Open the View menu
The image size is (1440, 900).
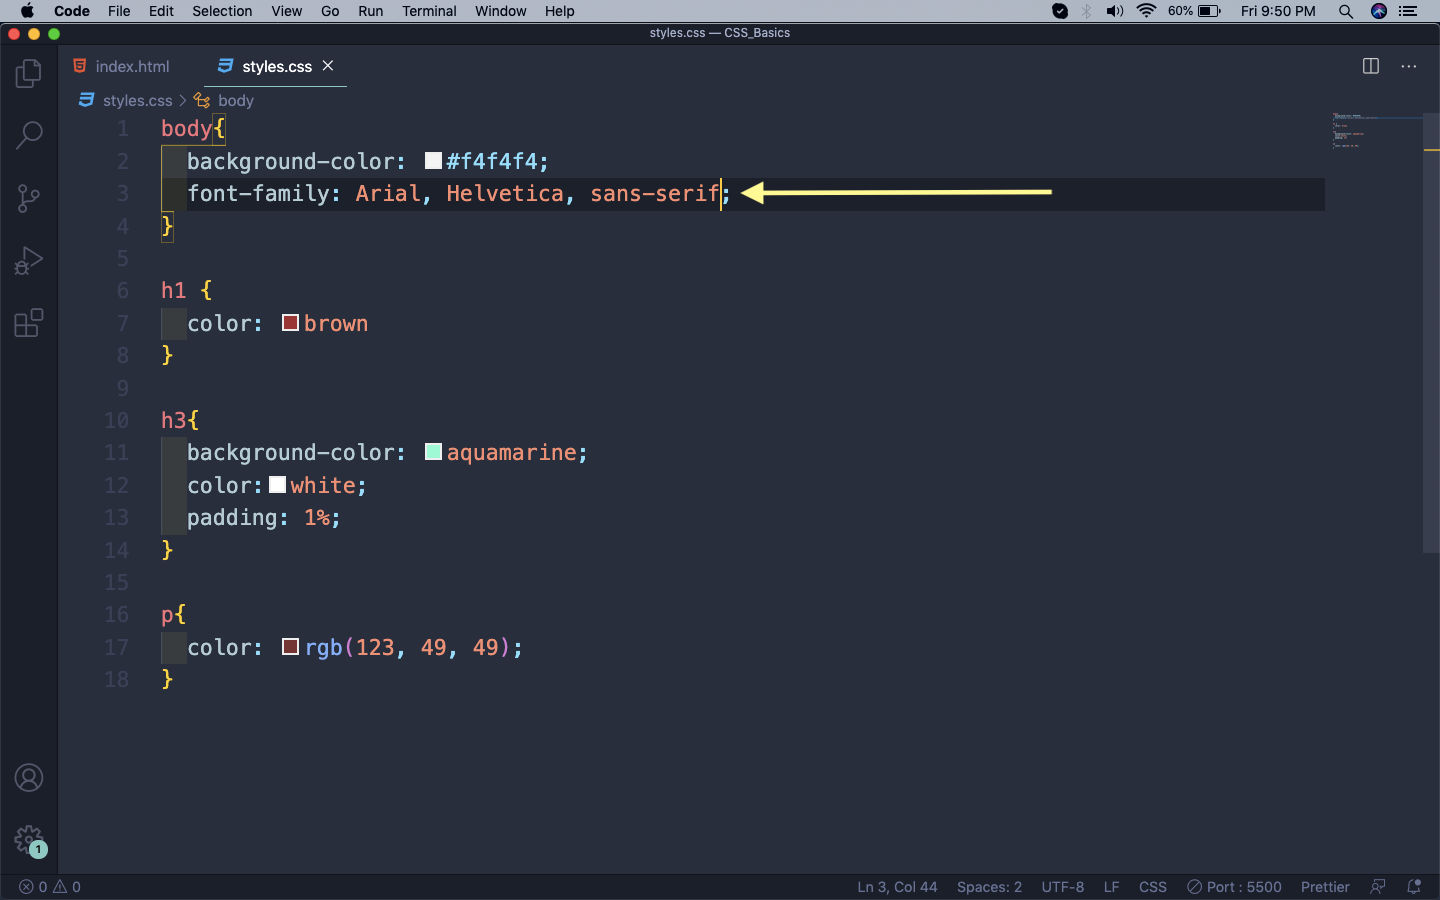286,11
